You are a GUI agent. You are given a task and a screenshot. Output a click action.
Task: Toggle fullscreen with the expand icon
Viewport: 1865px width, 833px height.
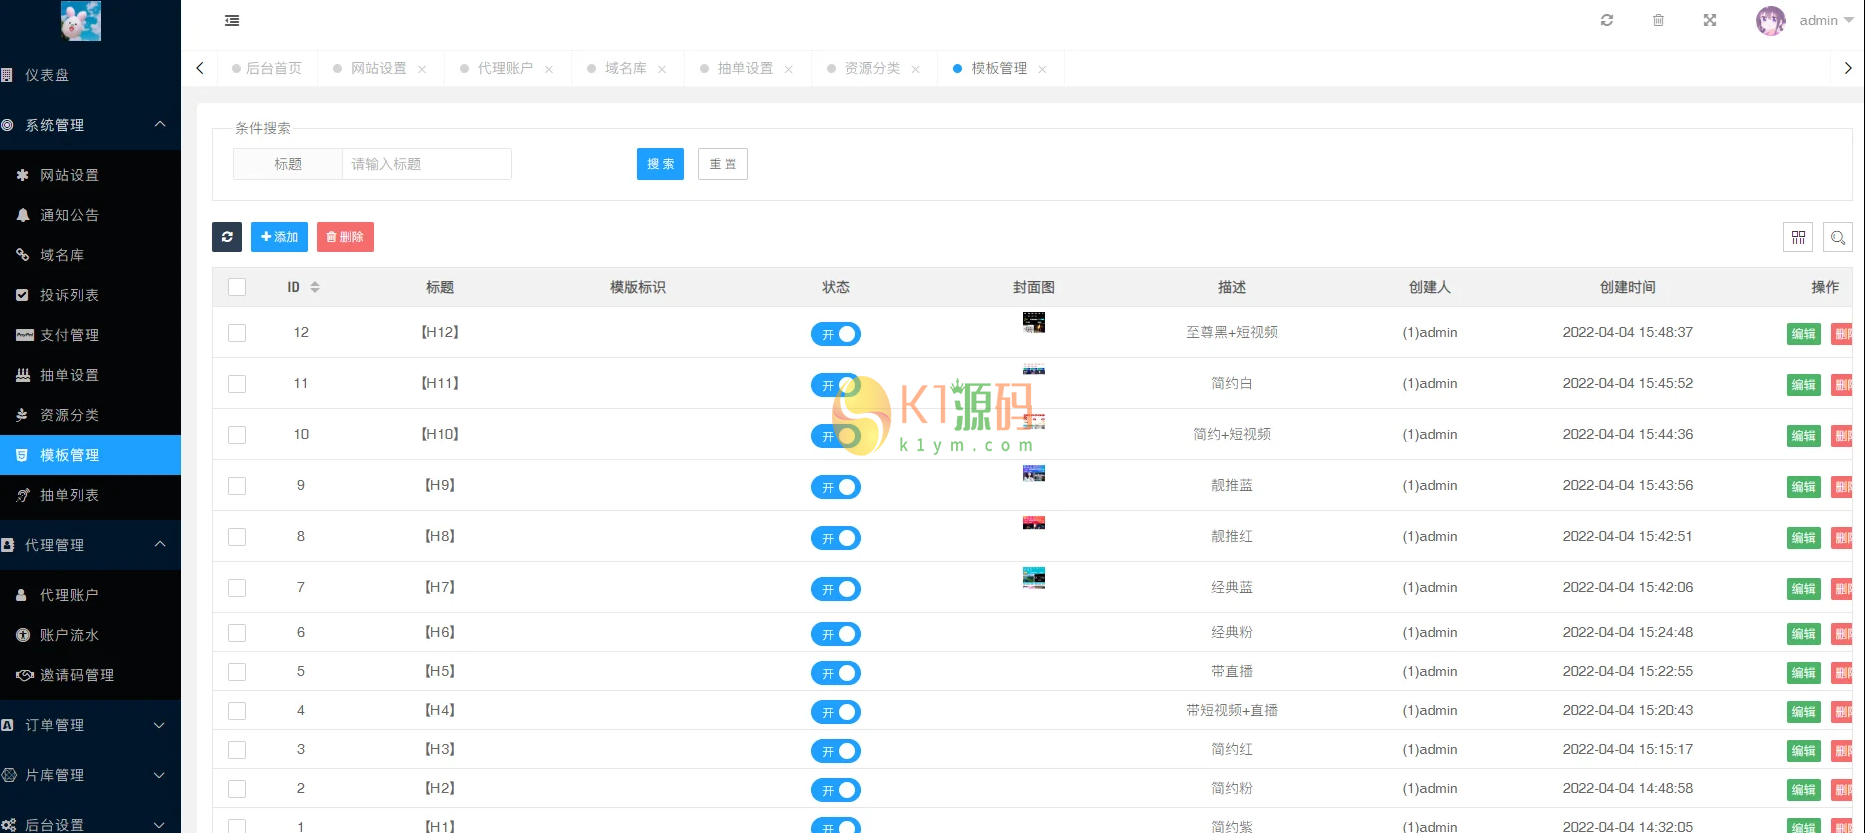coord(1710,20)
